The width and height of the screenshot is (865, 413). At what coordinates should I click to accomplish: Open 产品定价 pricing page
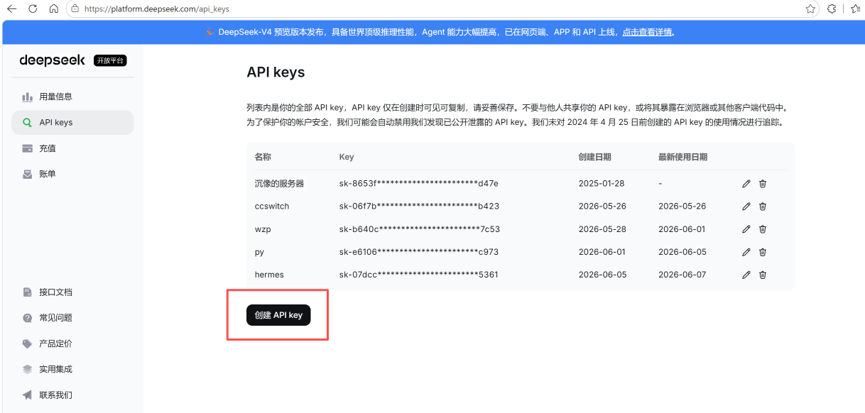tap(73, 344)
